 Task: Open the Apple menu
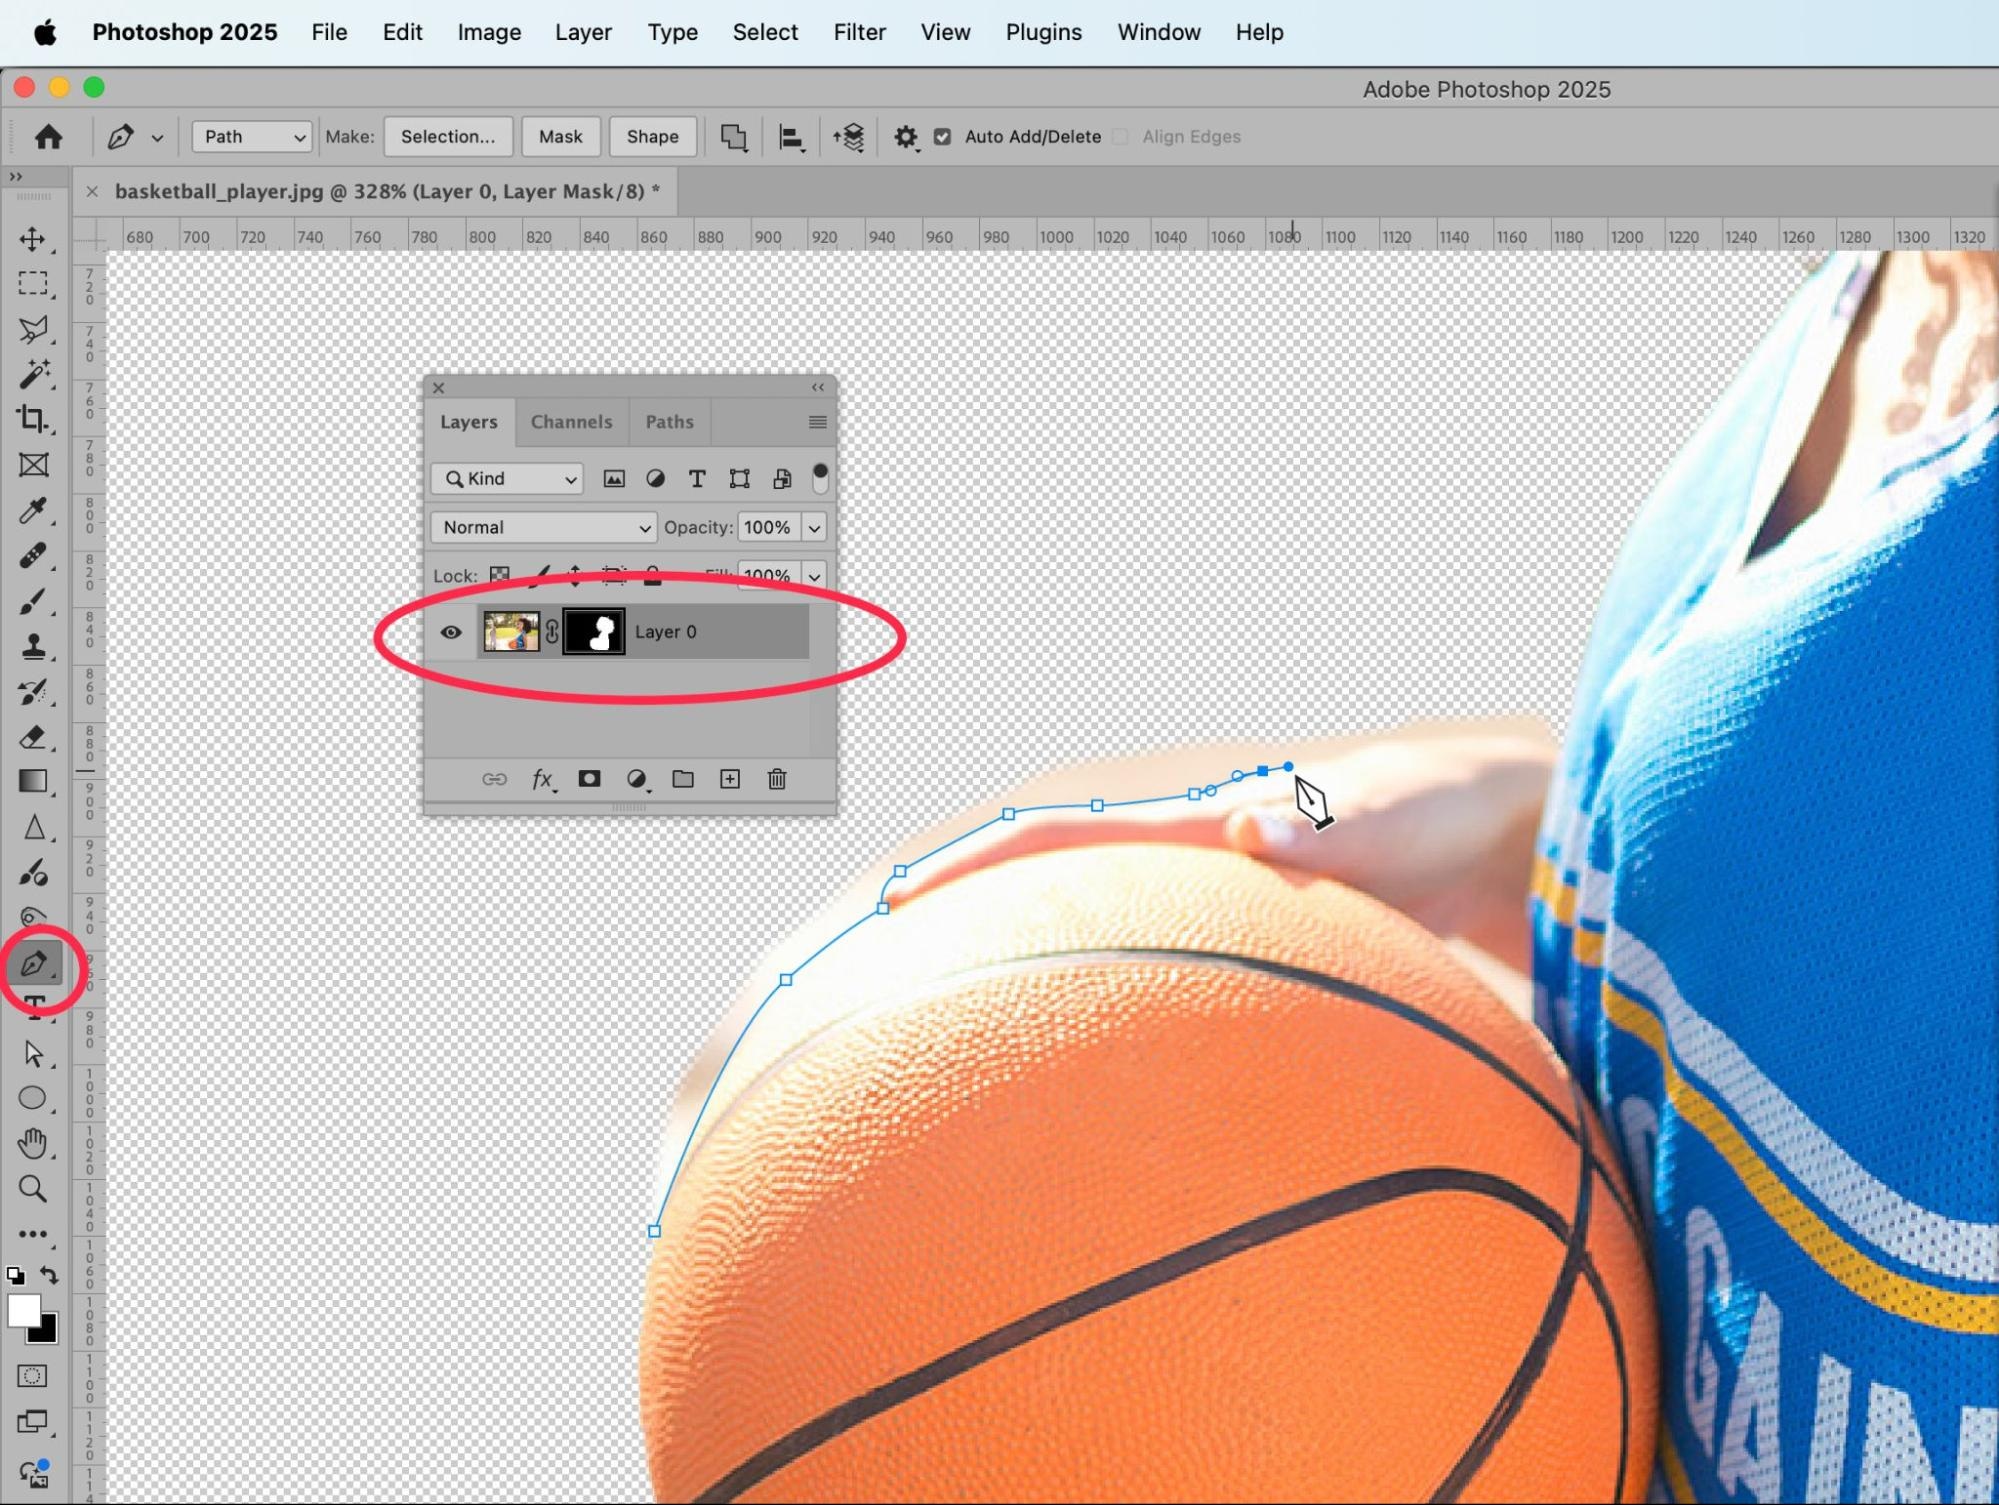[x=45, y=32]
